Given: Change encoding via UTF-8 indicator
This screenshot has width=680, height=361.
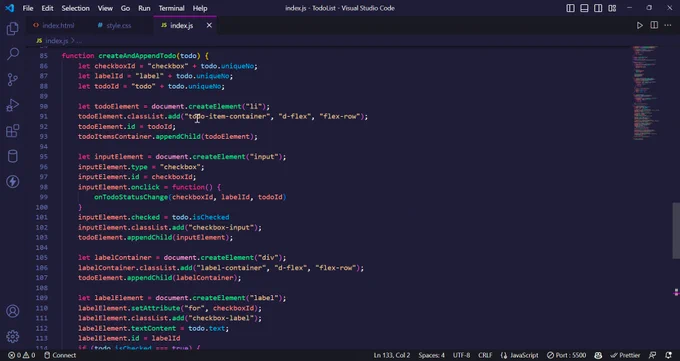Looking at the screenshot, I should pyautogui.click(x=461, y=355).
